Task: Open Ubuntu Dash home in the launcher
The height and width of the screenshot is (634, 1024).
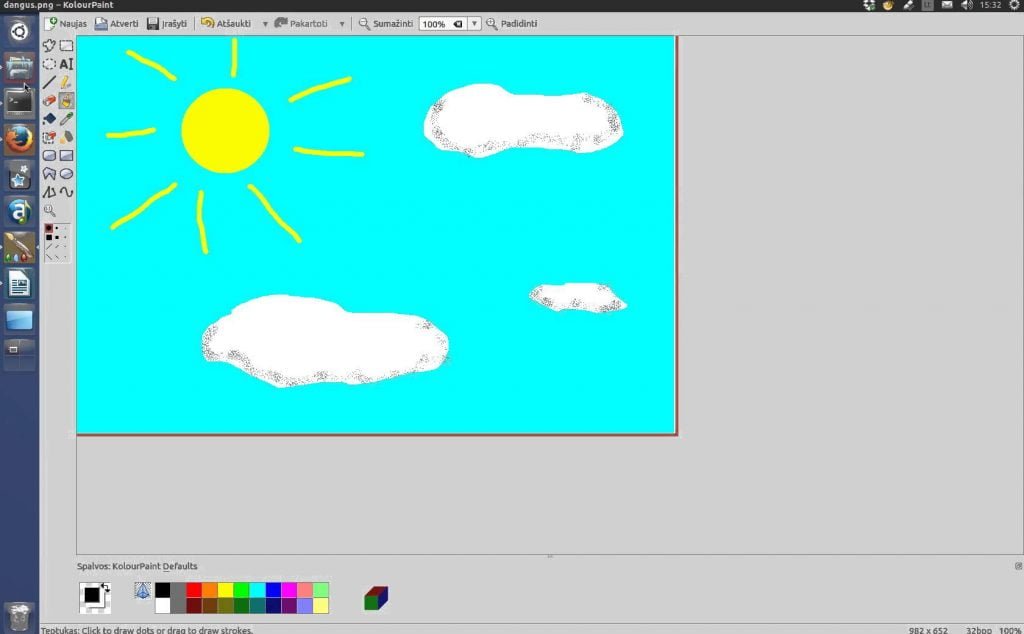Action: click(x=19, y=31)
